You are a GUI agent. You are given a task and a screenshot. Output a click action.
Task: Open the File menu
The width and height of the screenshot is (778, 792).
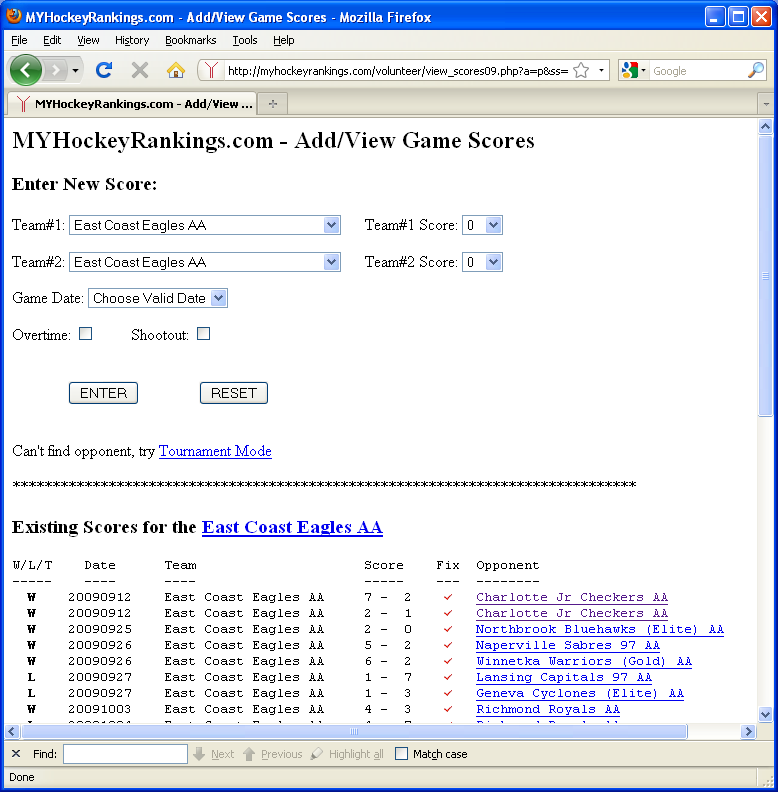tap(19, 40)
